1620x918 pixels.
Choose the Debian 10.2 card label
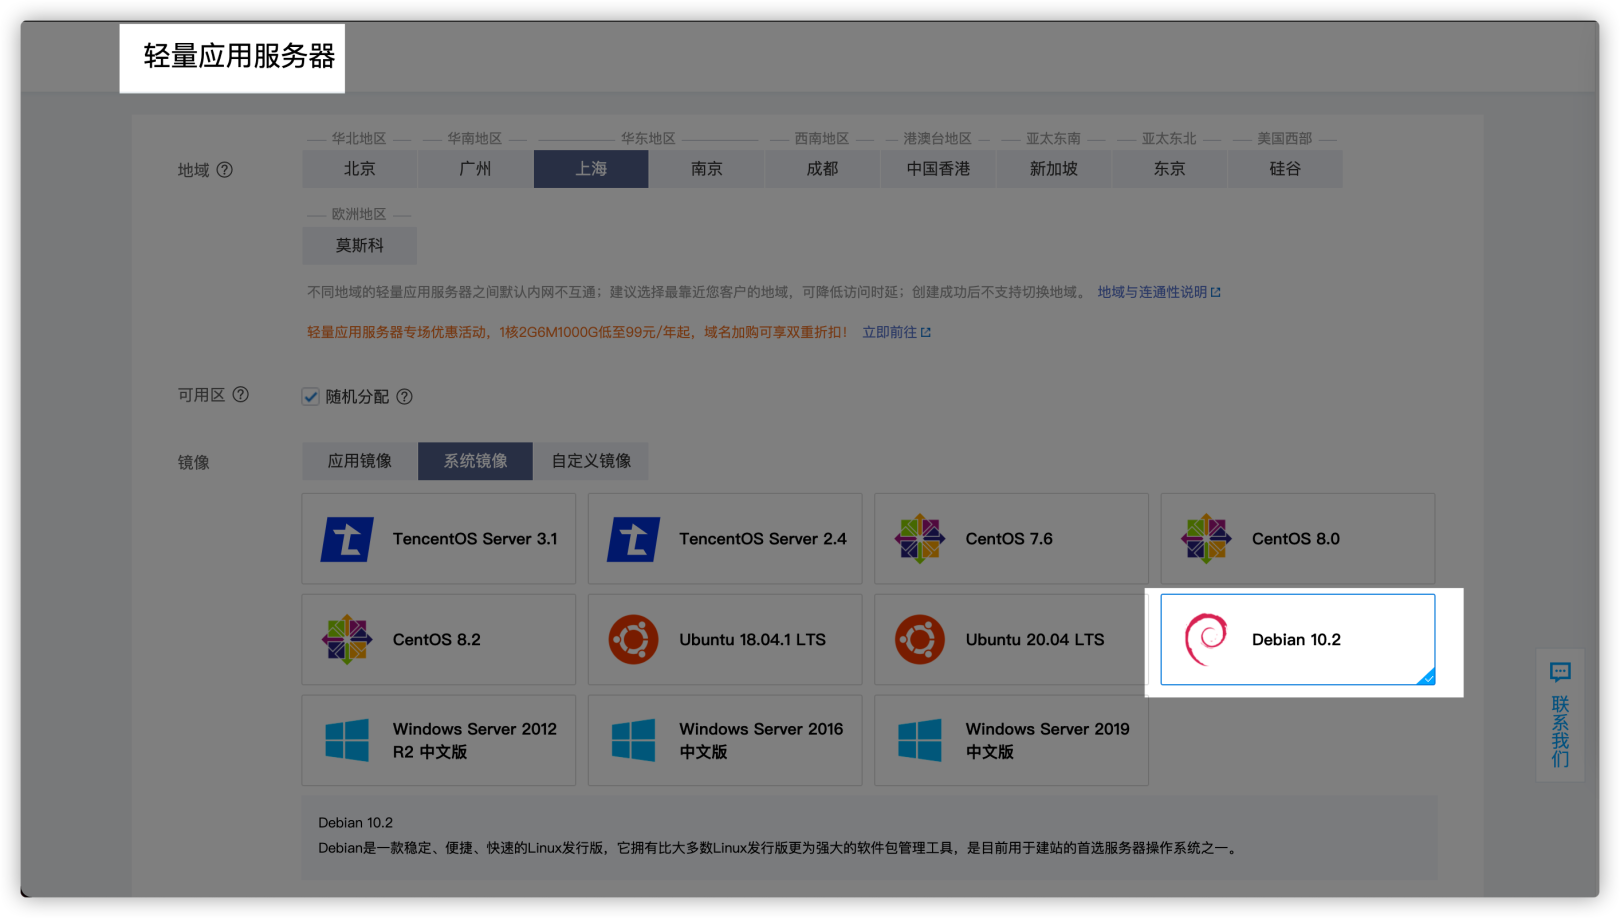pos(1296,640)
